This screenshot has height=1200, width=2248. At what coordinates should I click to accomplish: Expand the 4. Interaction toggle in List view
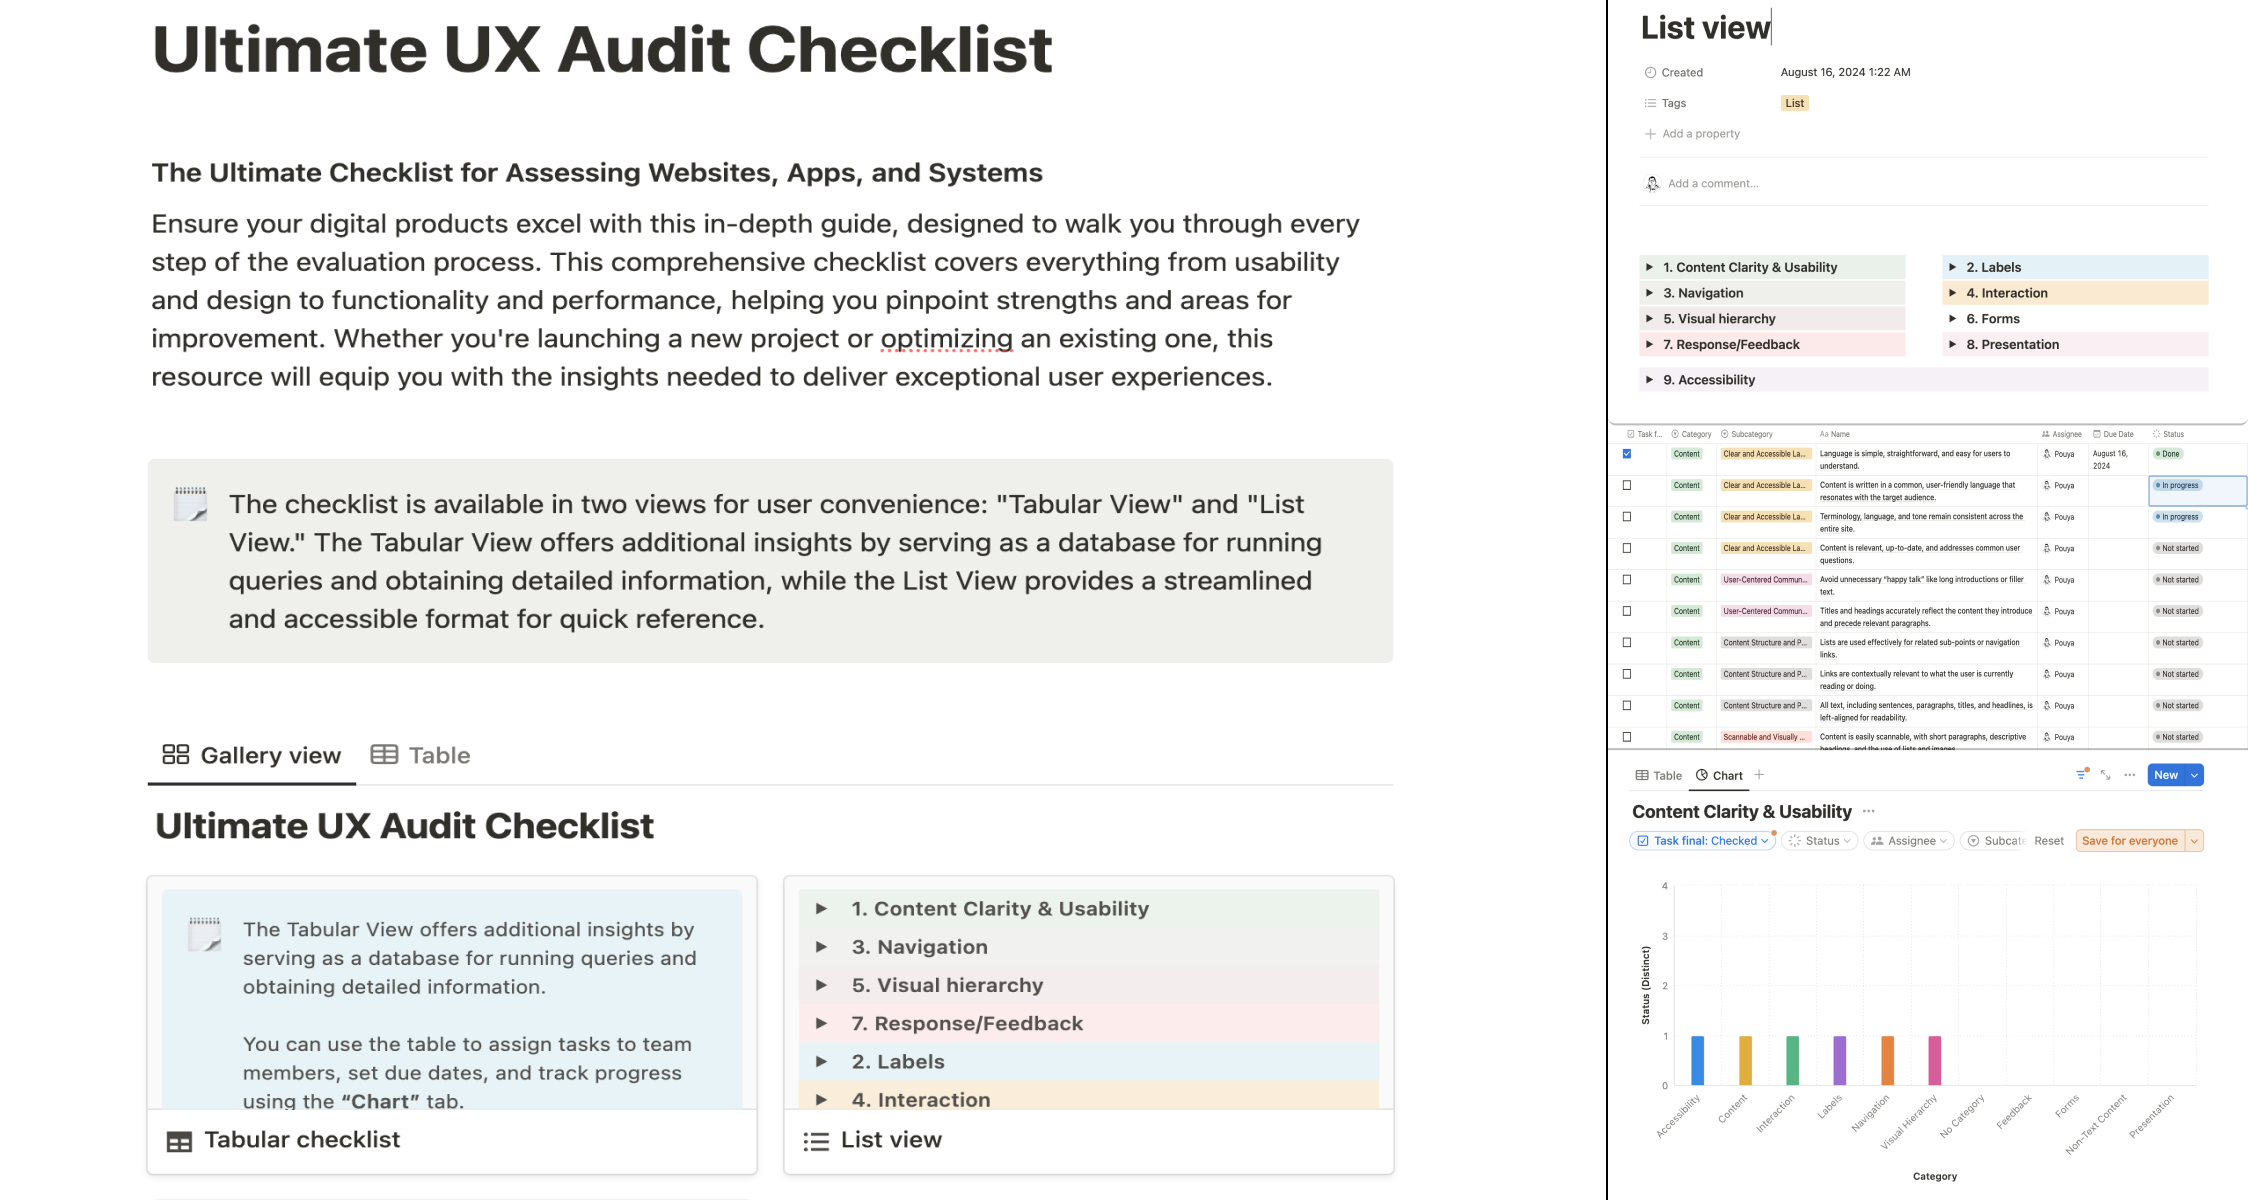(x=1952, y=293)
